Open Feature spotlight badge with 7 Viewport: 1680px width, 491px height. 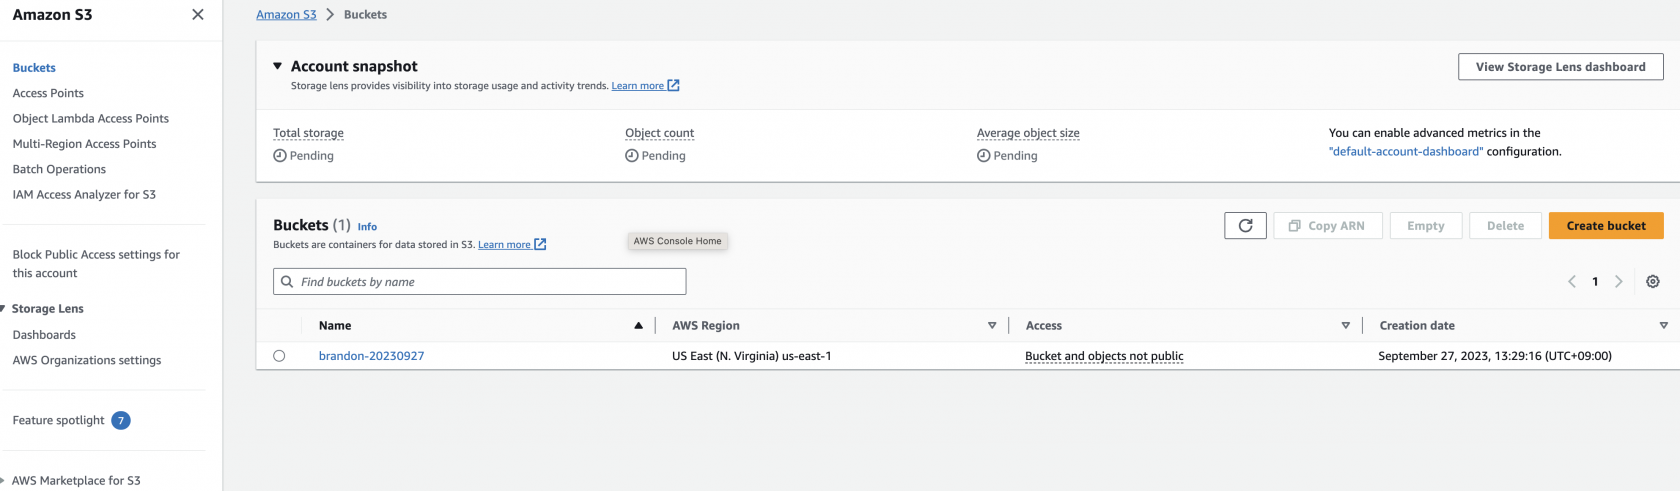pos(121,421)
